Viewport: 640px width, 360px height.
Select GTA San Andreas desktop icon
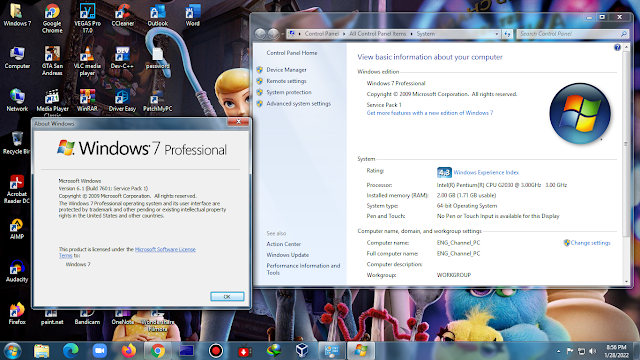(x=52, y=61)
